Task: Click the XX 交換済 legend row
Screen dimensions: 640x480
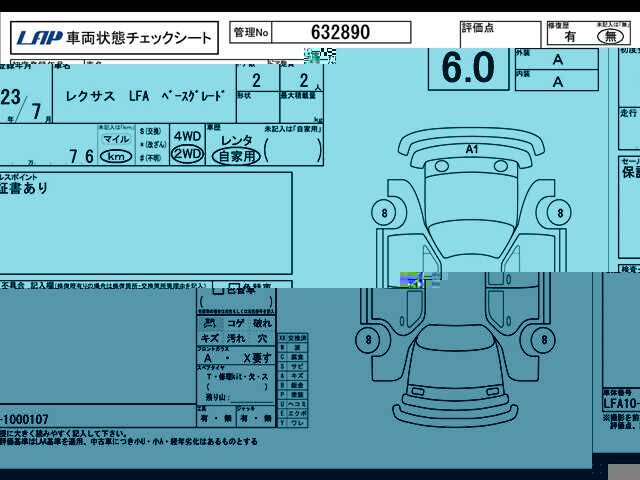Action: pos(293,338)
